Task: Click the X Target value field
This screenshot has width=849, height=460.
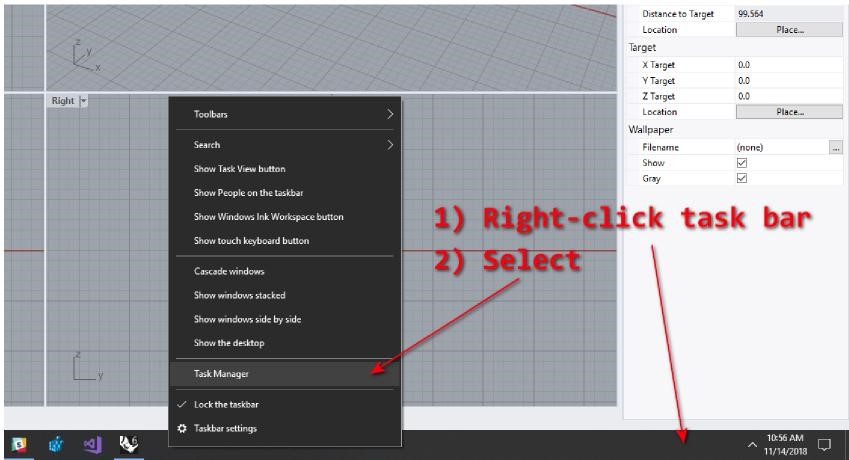Action: [789, 64]
